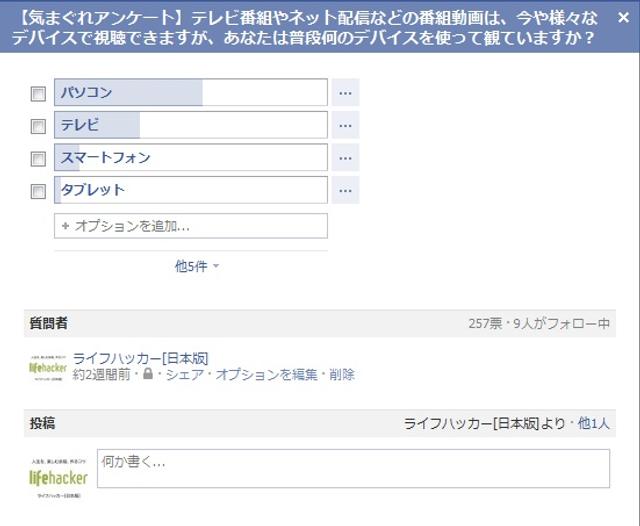
Task: Open the 他1人 posters link
Action: [x=593, y=424]
